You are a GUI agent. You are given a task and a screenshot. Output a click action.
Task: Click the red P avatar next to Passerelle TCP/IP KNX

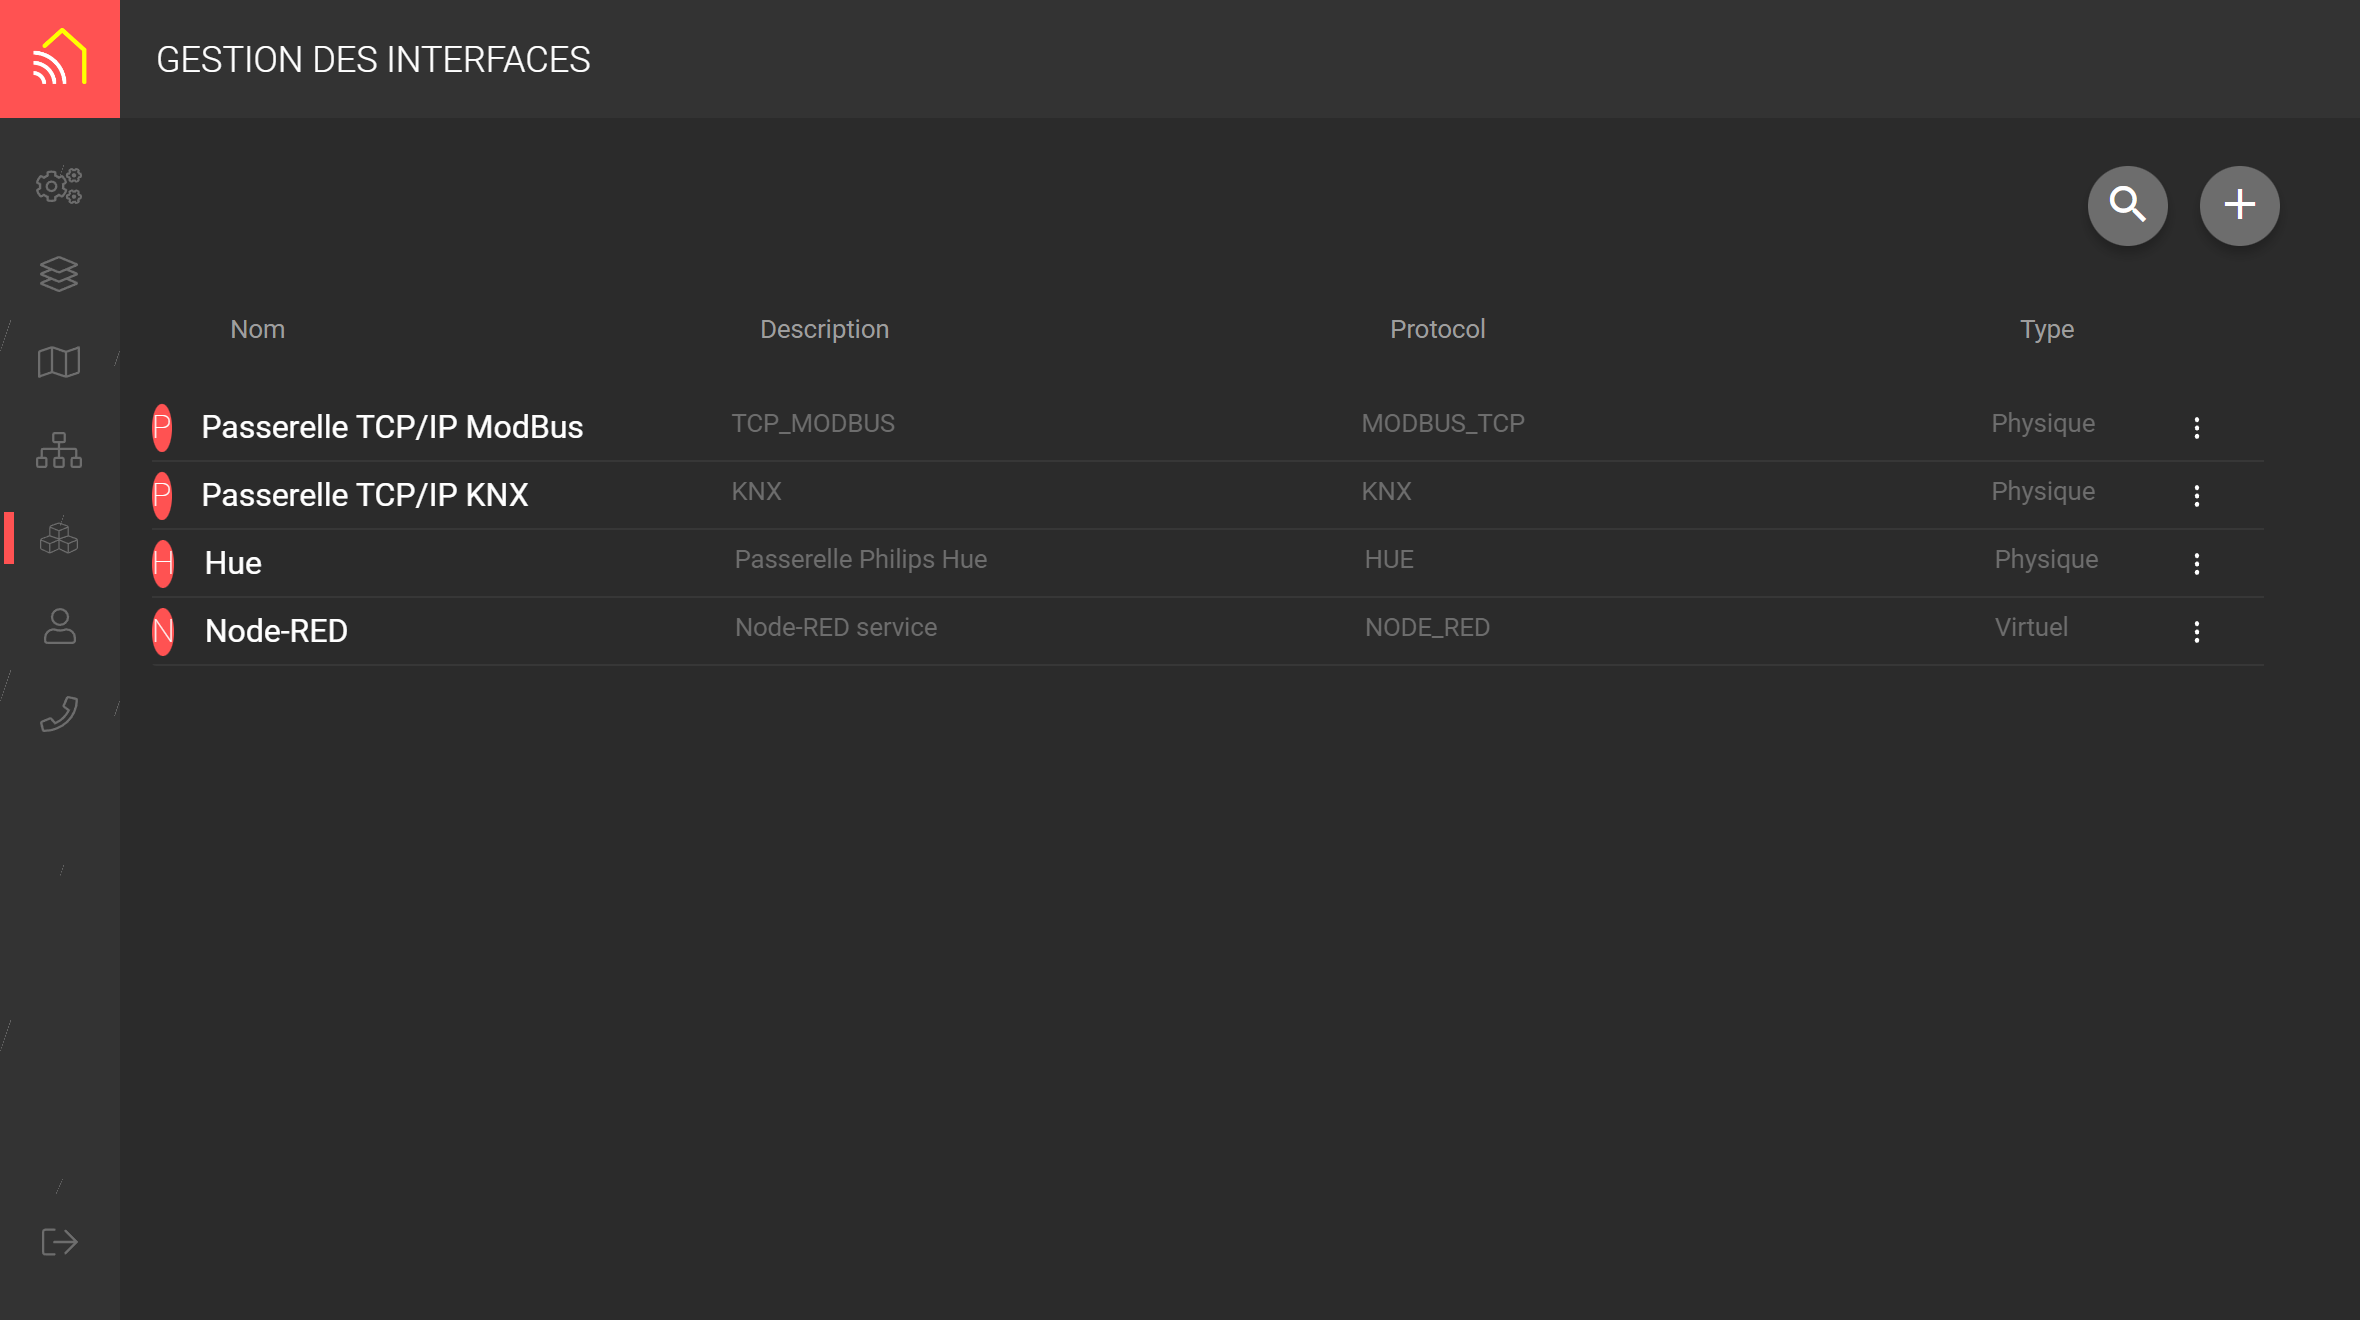tap(162, 494)
